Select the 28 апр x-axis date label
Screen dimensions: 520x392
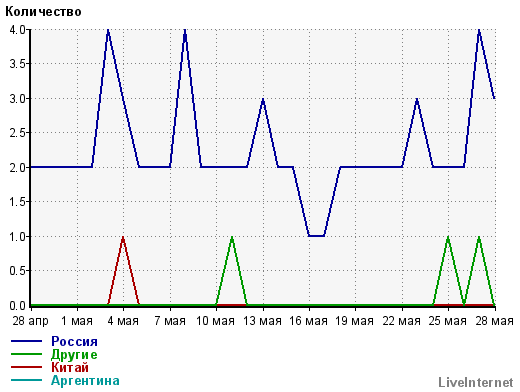click(x=30, y=321)
